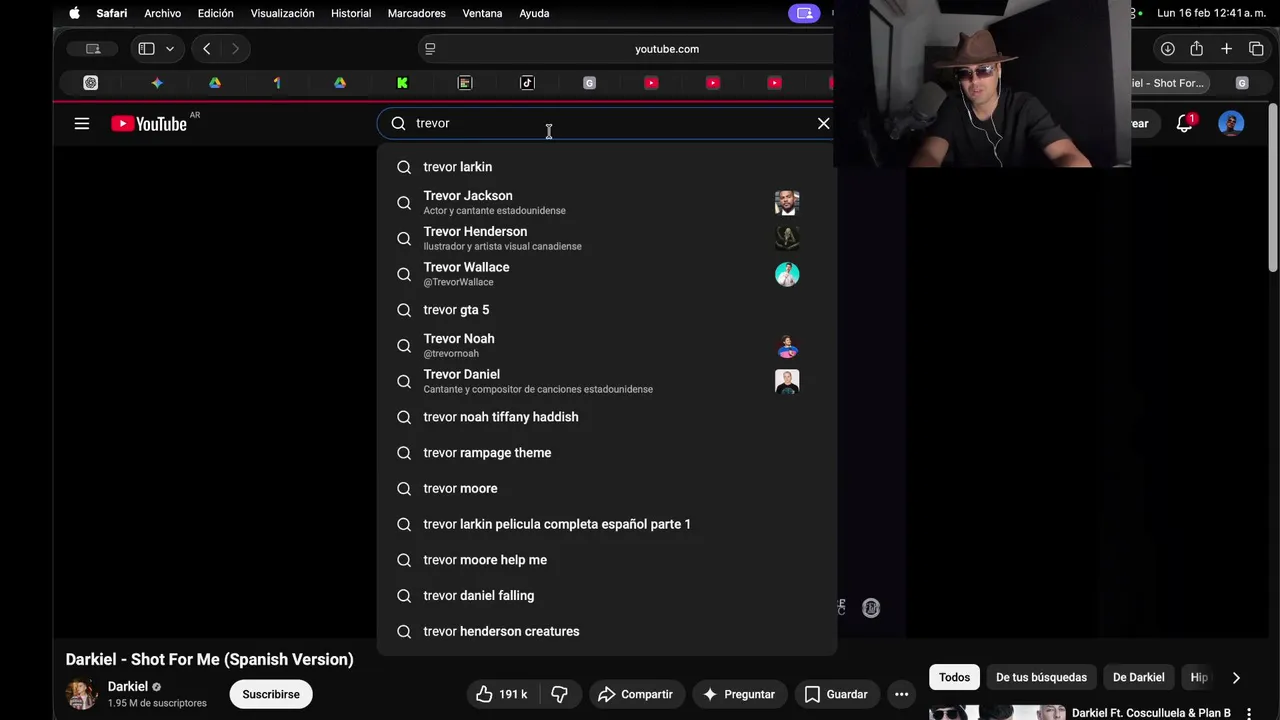Click Trevor Jackson's thumbnail image
The width and height of the screenshot is (1280, 720).
pos(787,203)
